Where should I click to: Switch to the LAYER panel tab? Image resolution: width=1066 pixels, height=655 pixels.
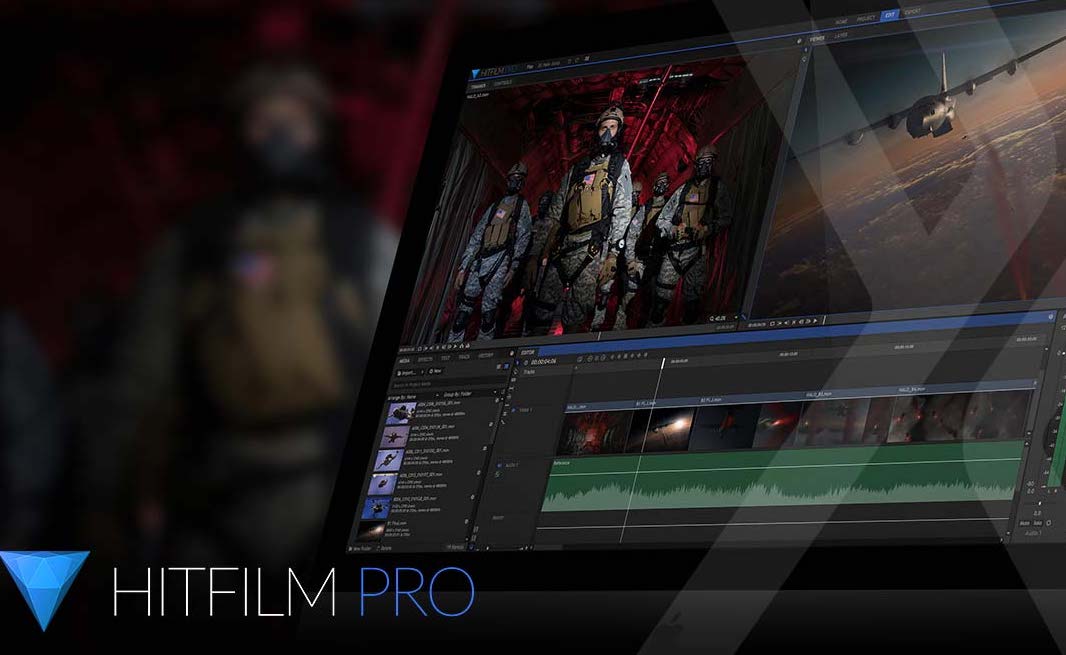click(x=841, y=35)
